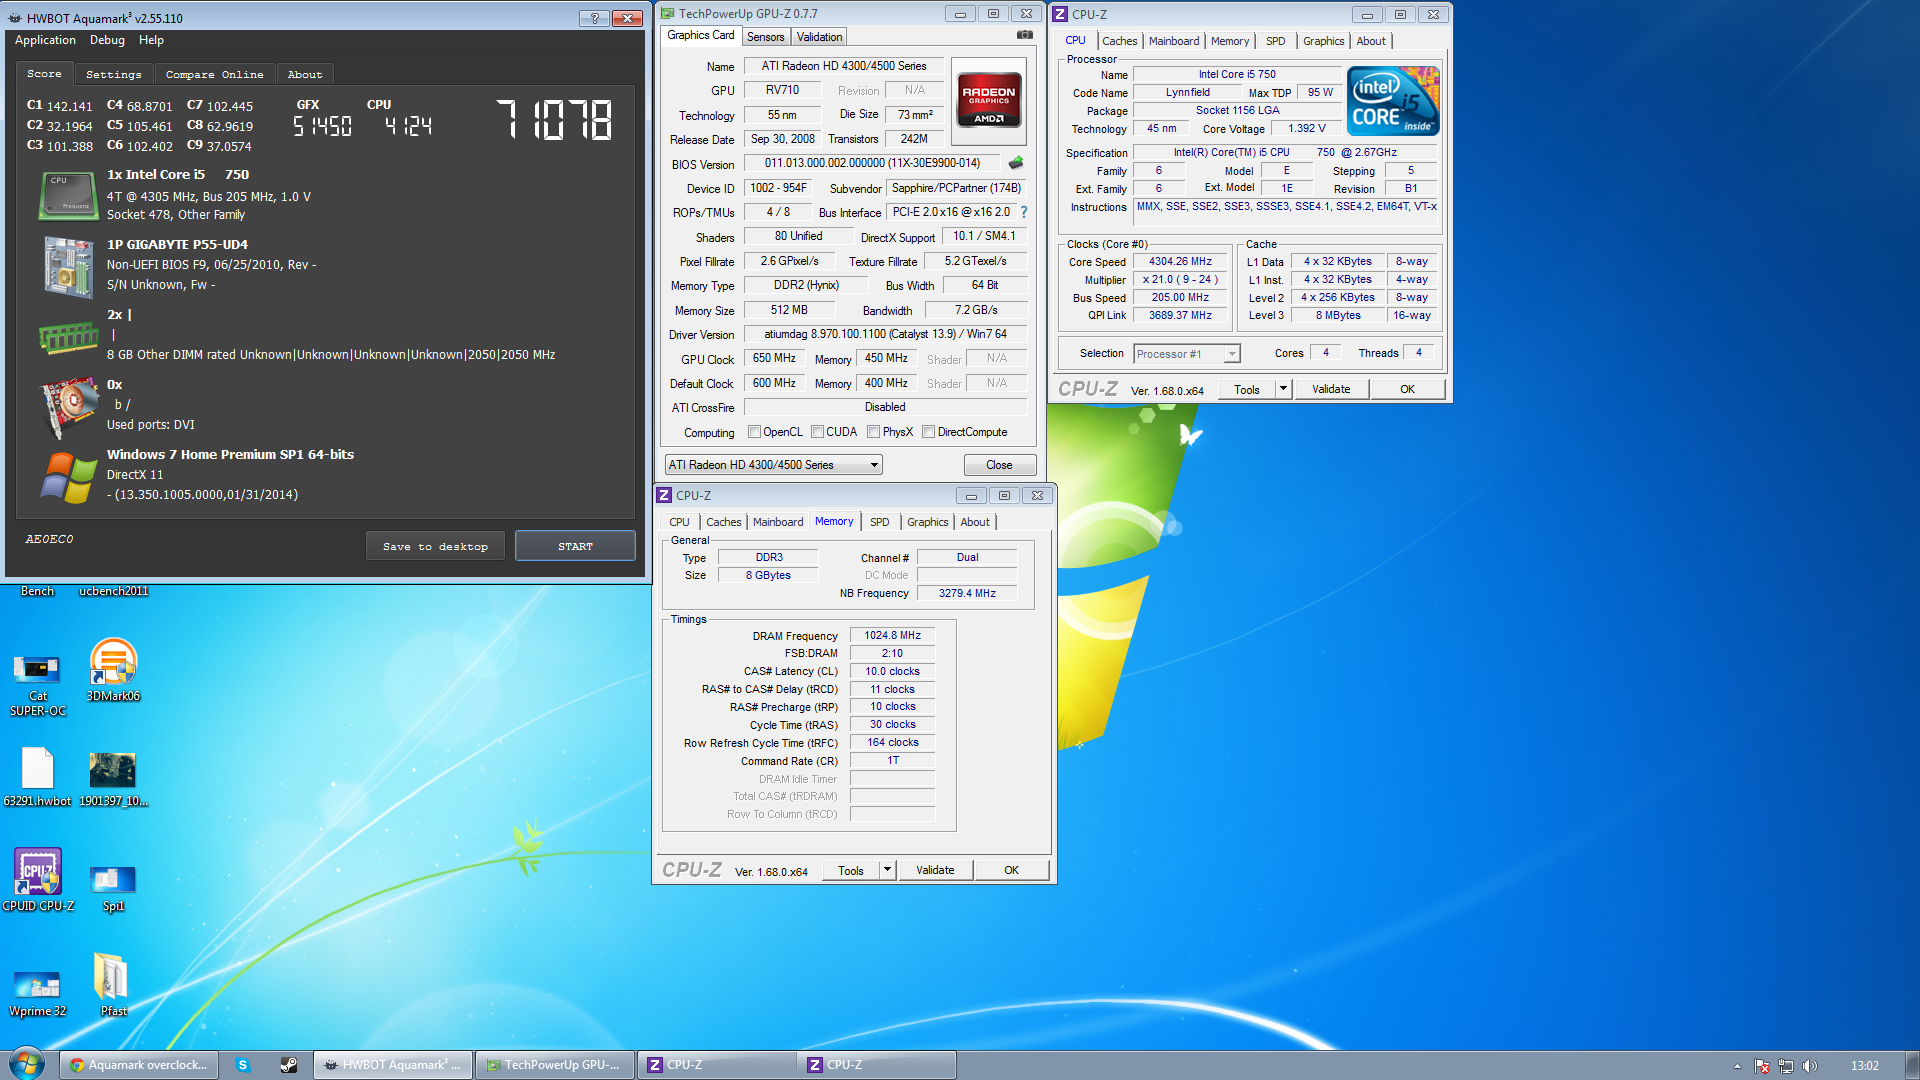1920x1080 pixels.
Task: Click the Show desktop strip on taskbar
Action: (x=1912, y=1065)
